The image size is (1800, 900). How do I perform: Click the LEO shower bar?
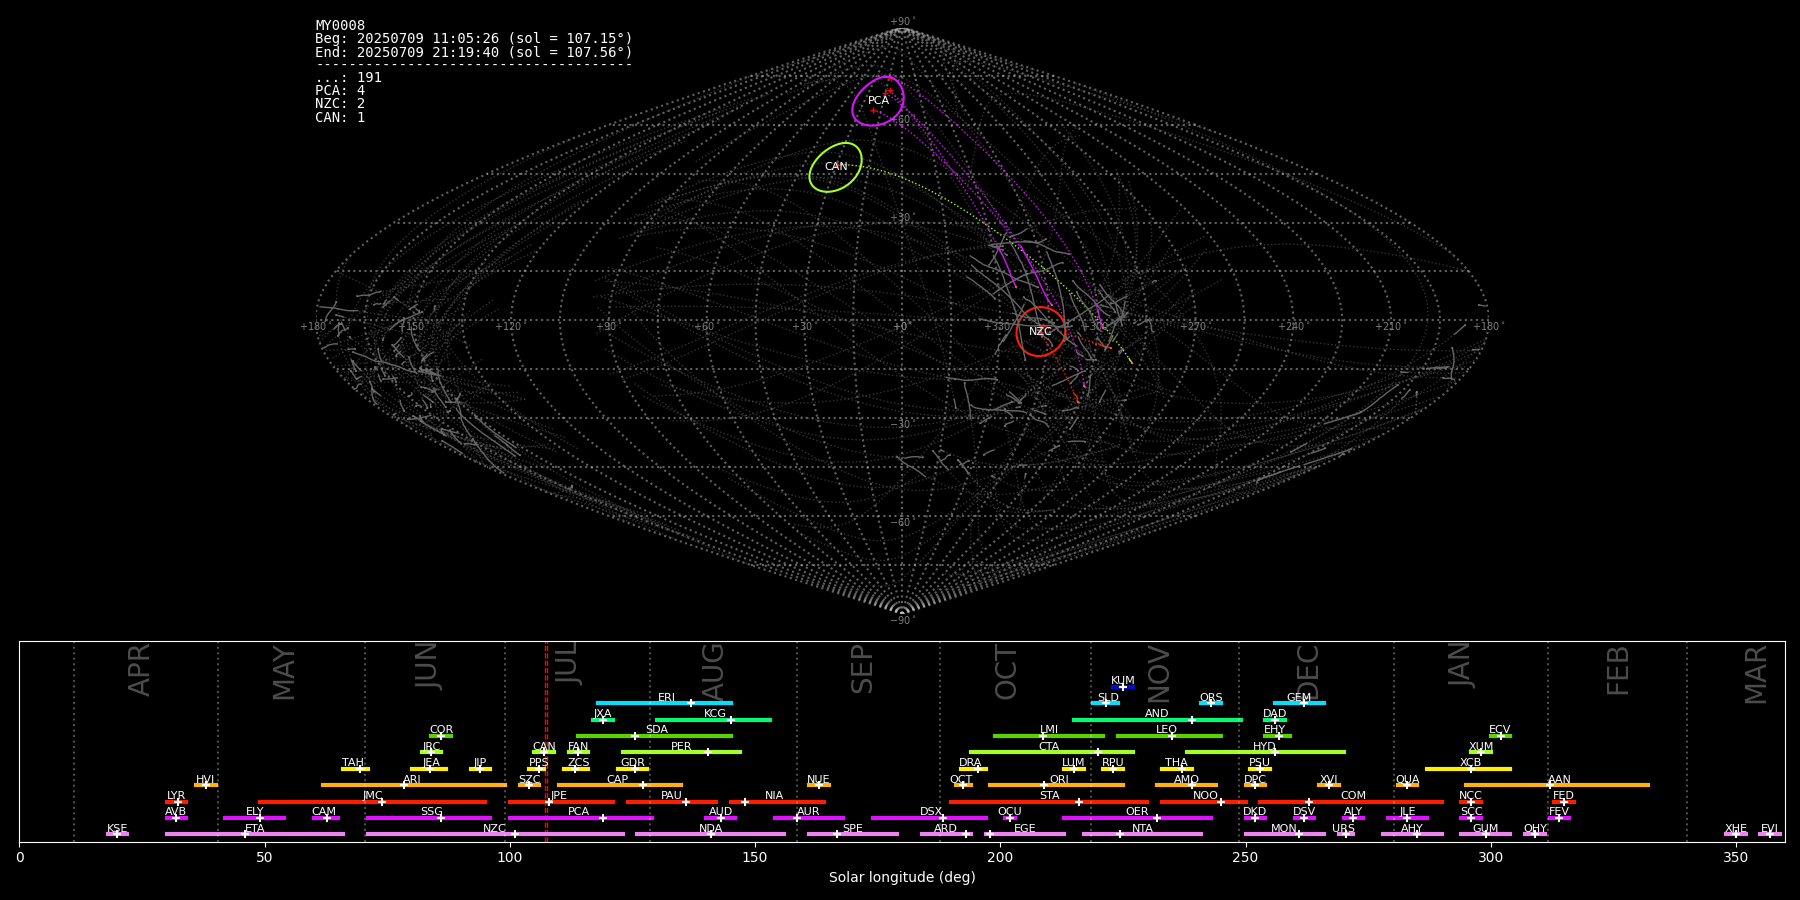coord(1169,736)
